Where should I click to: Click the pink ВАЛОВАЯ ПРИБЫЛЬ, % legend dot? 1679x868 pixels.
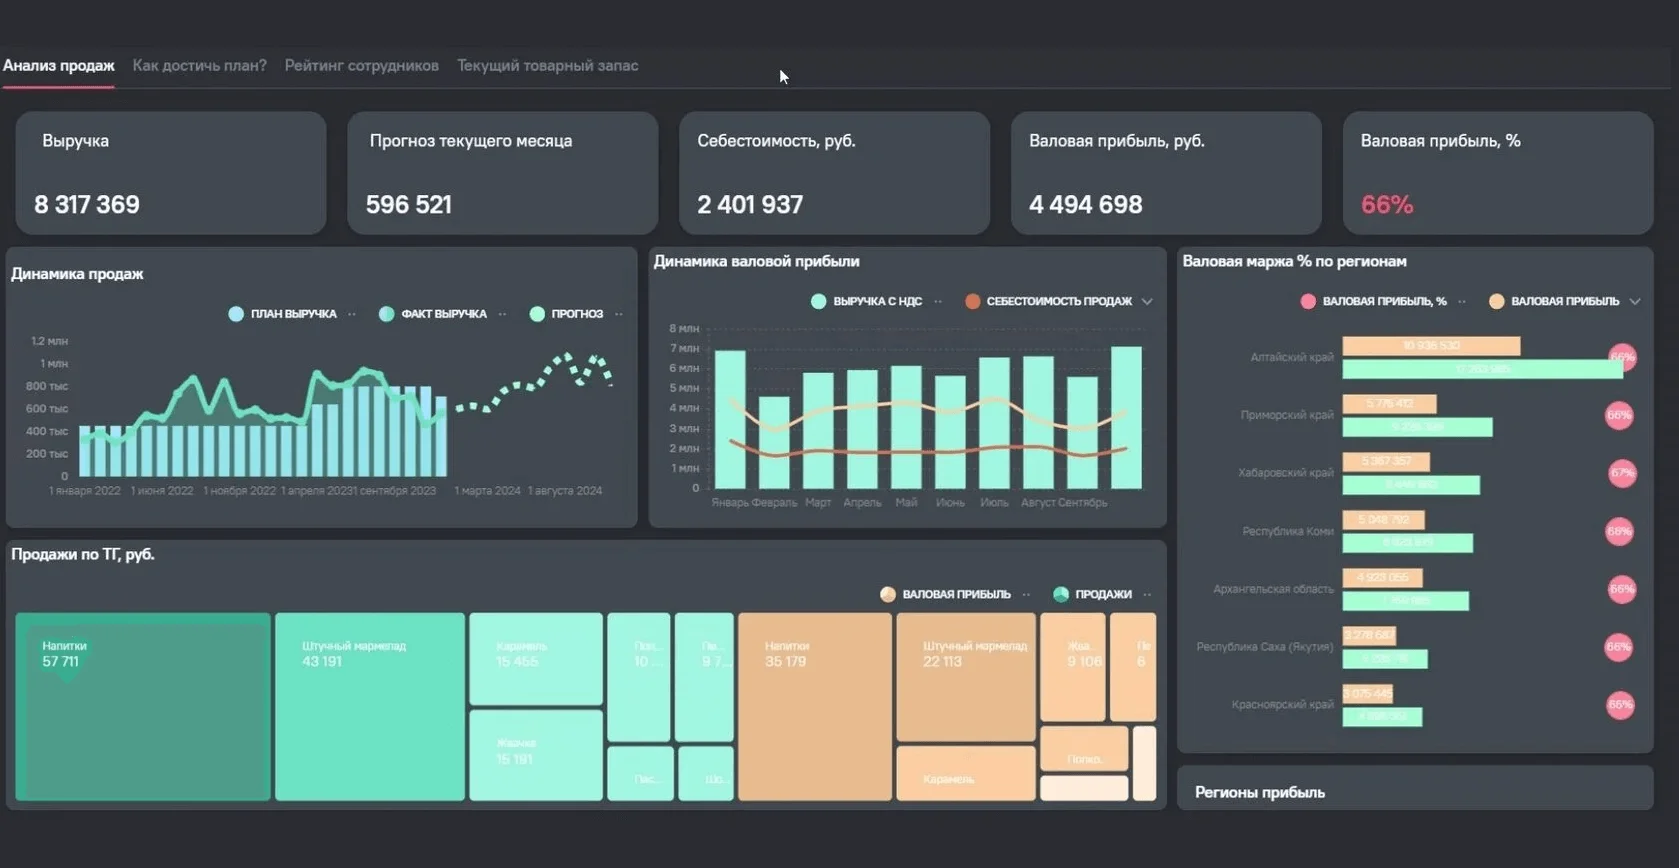(x=1308, y=301)
